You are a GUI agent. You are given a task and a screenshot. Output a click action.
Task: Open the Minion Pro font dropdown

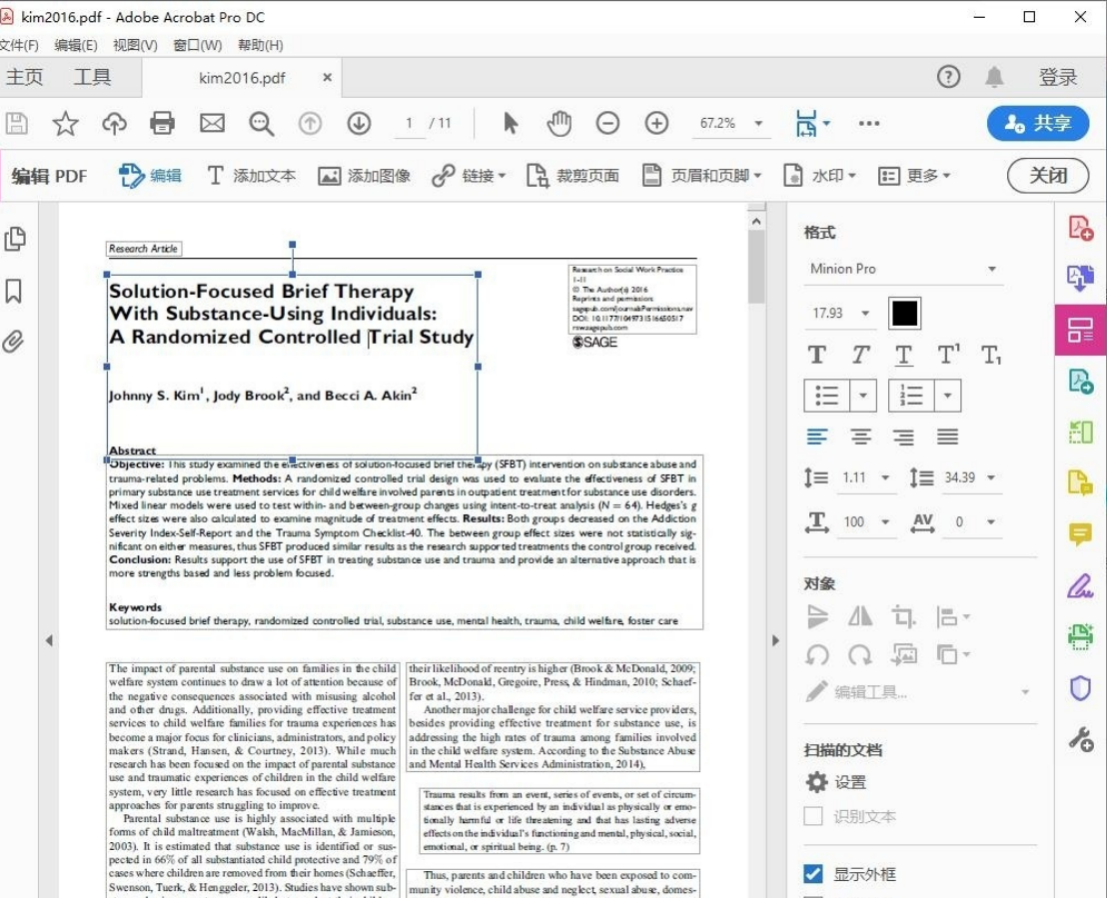[903, 269]
